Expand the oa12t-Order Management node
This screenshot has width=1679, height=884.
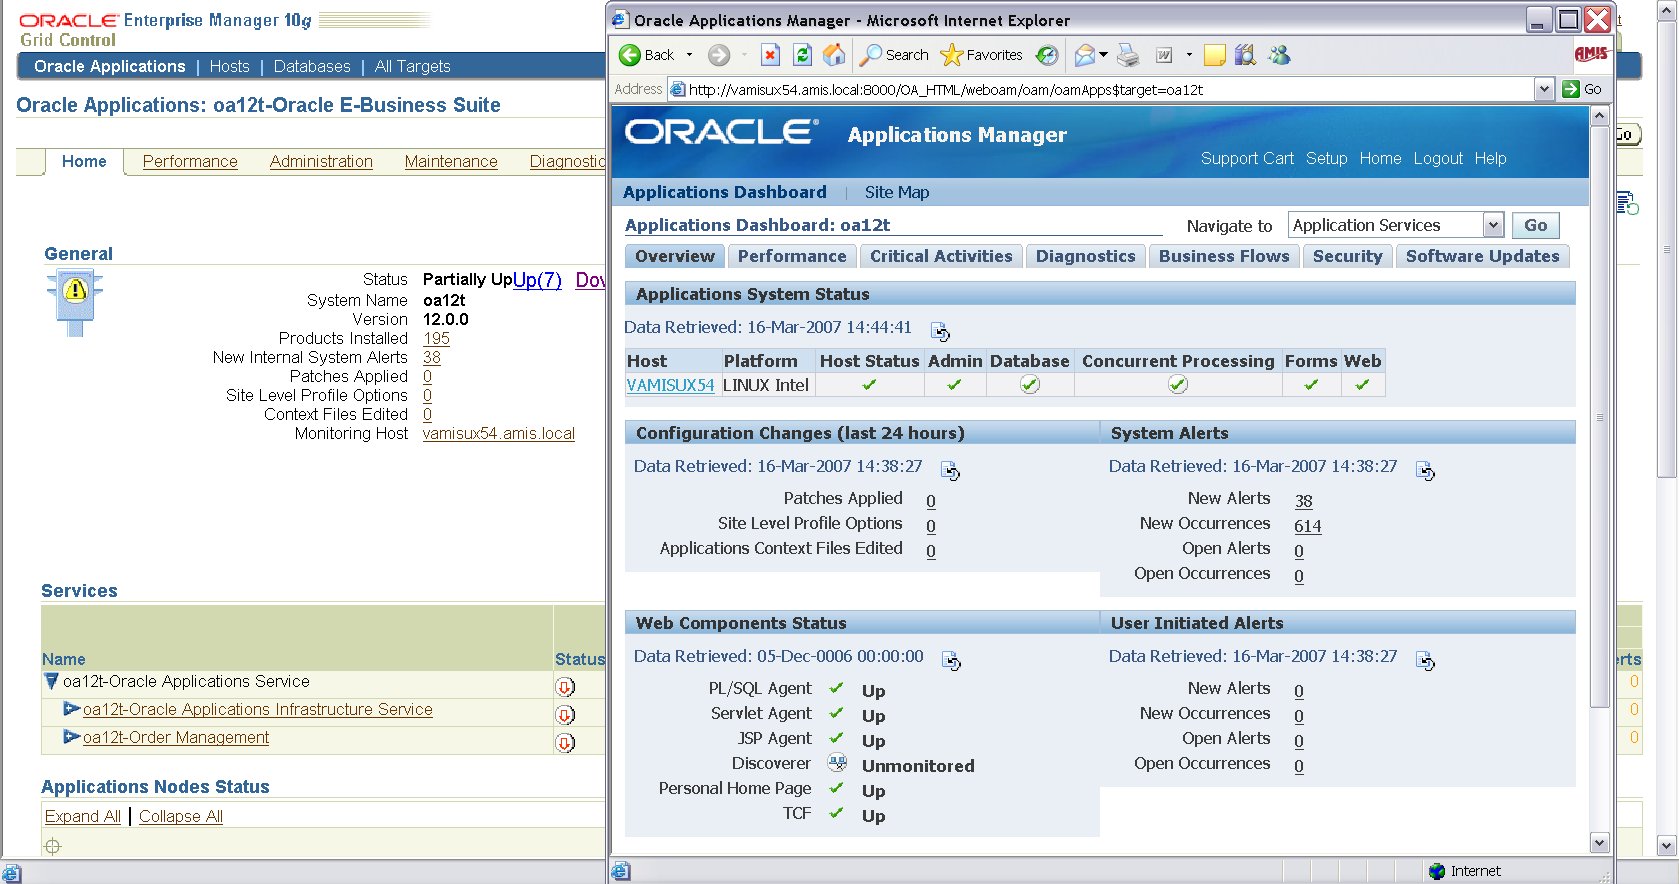(71, 737)
